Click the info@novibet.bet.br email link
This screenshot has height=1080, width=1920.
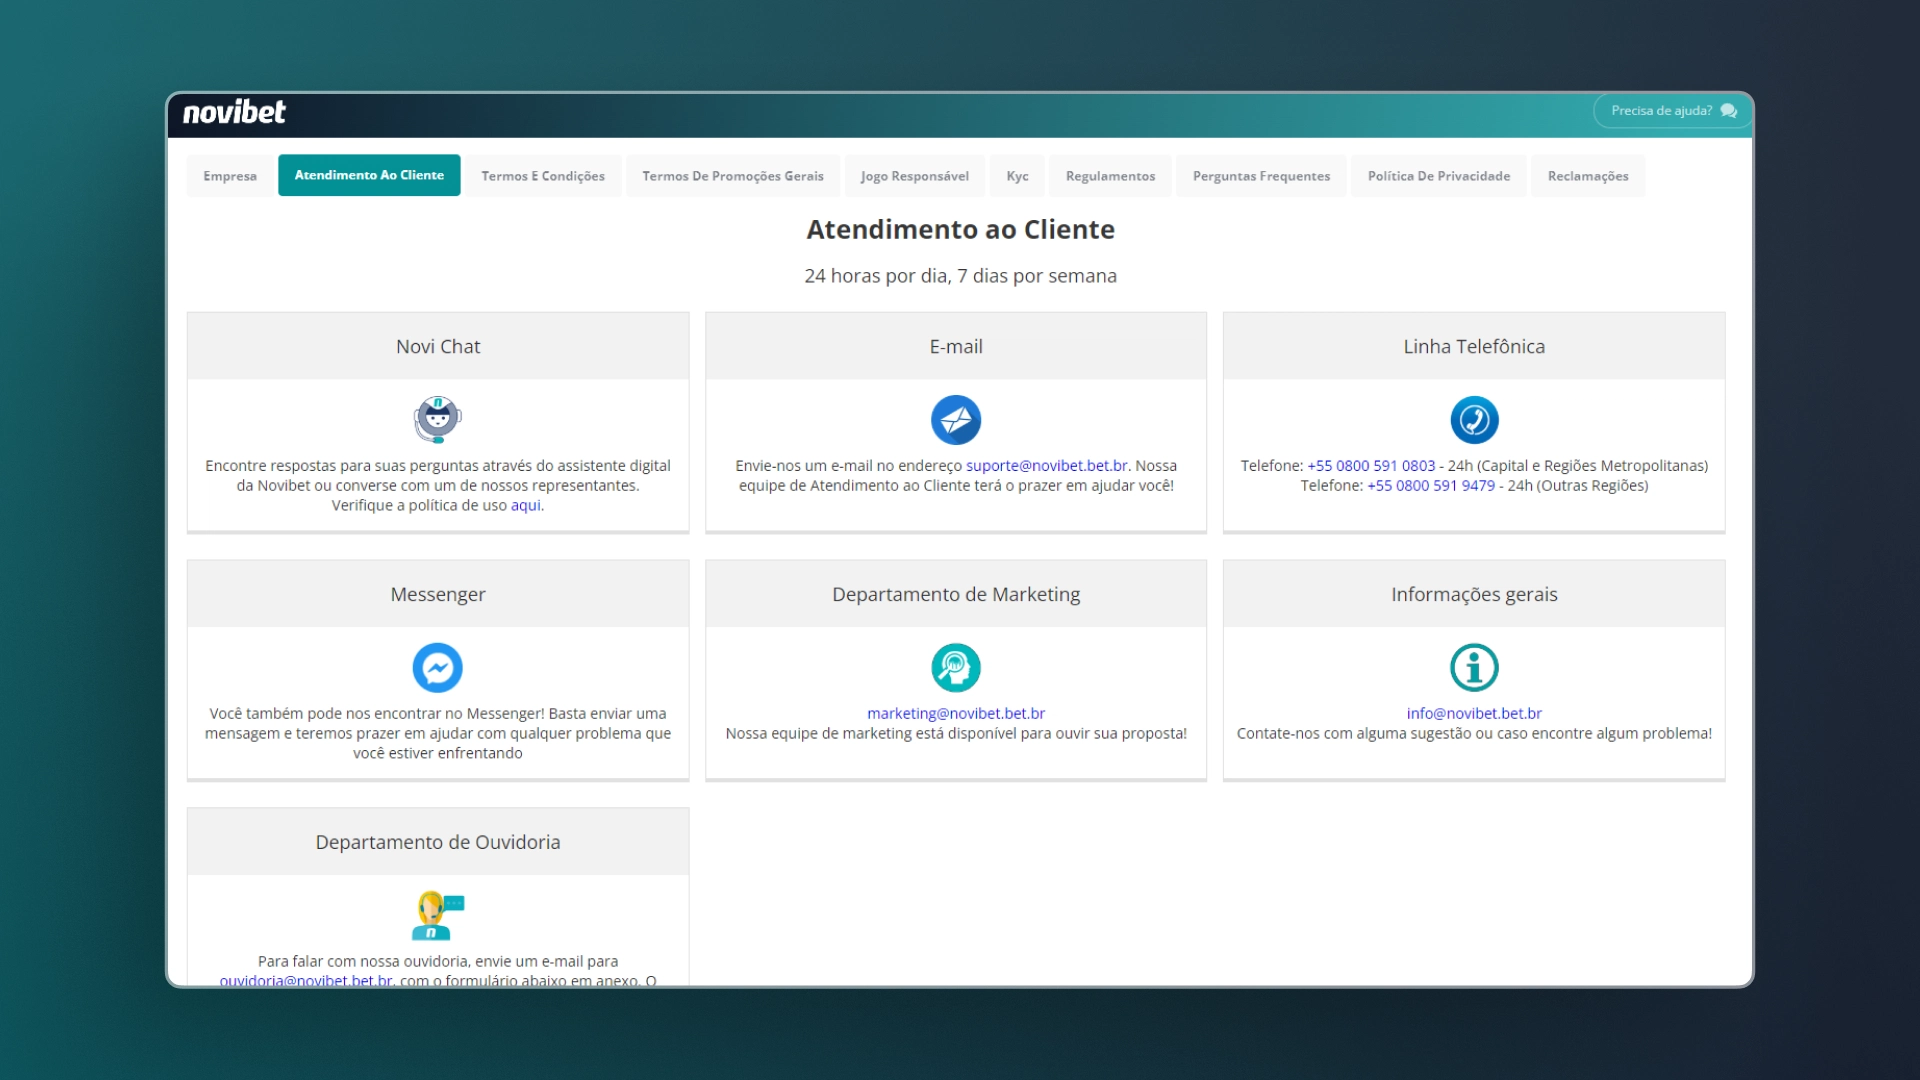(1474, 714)
